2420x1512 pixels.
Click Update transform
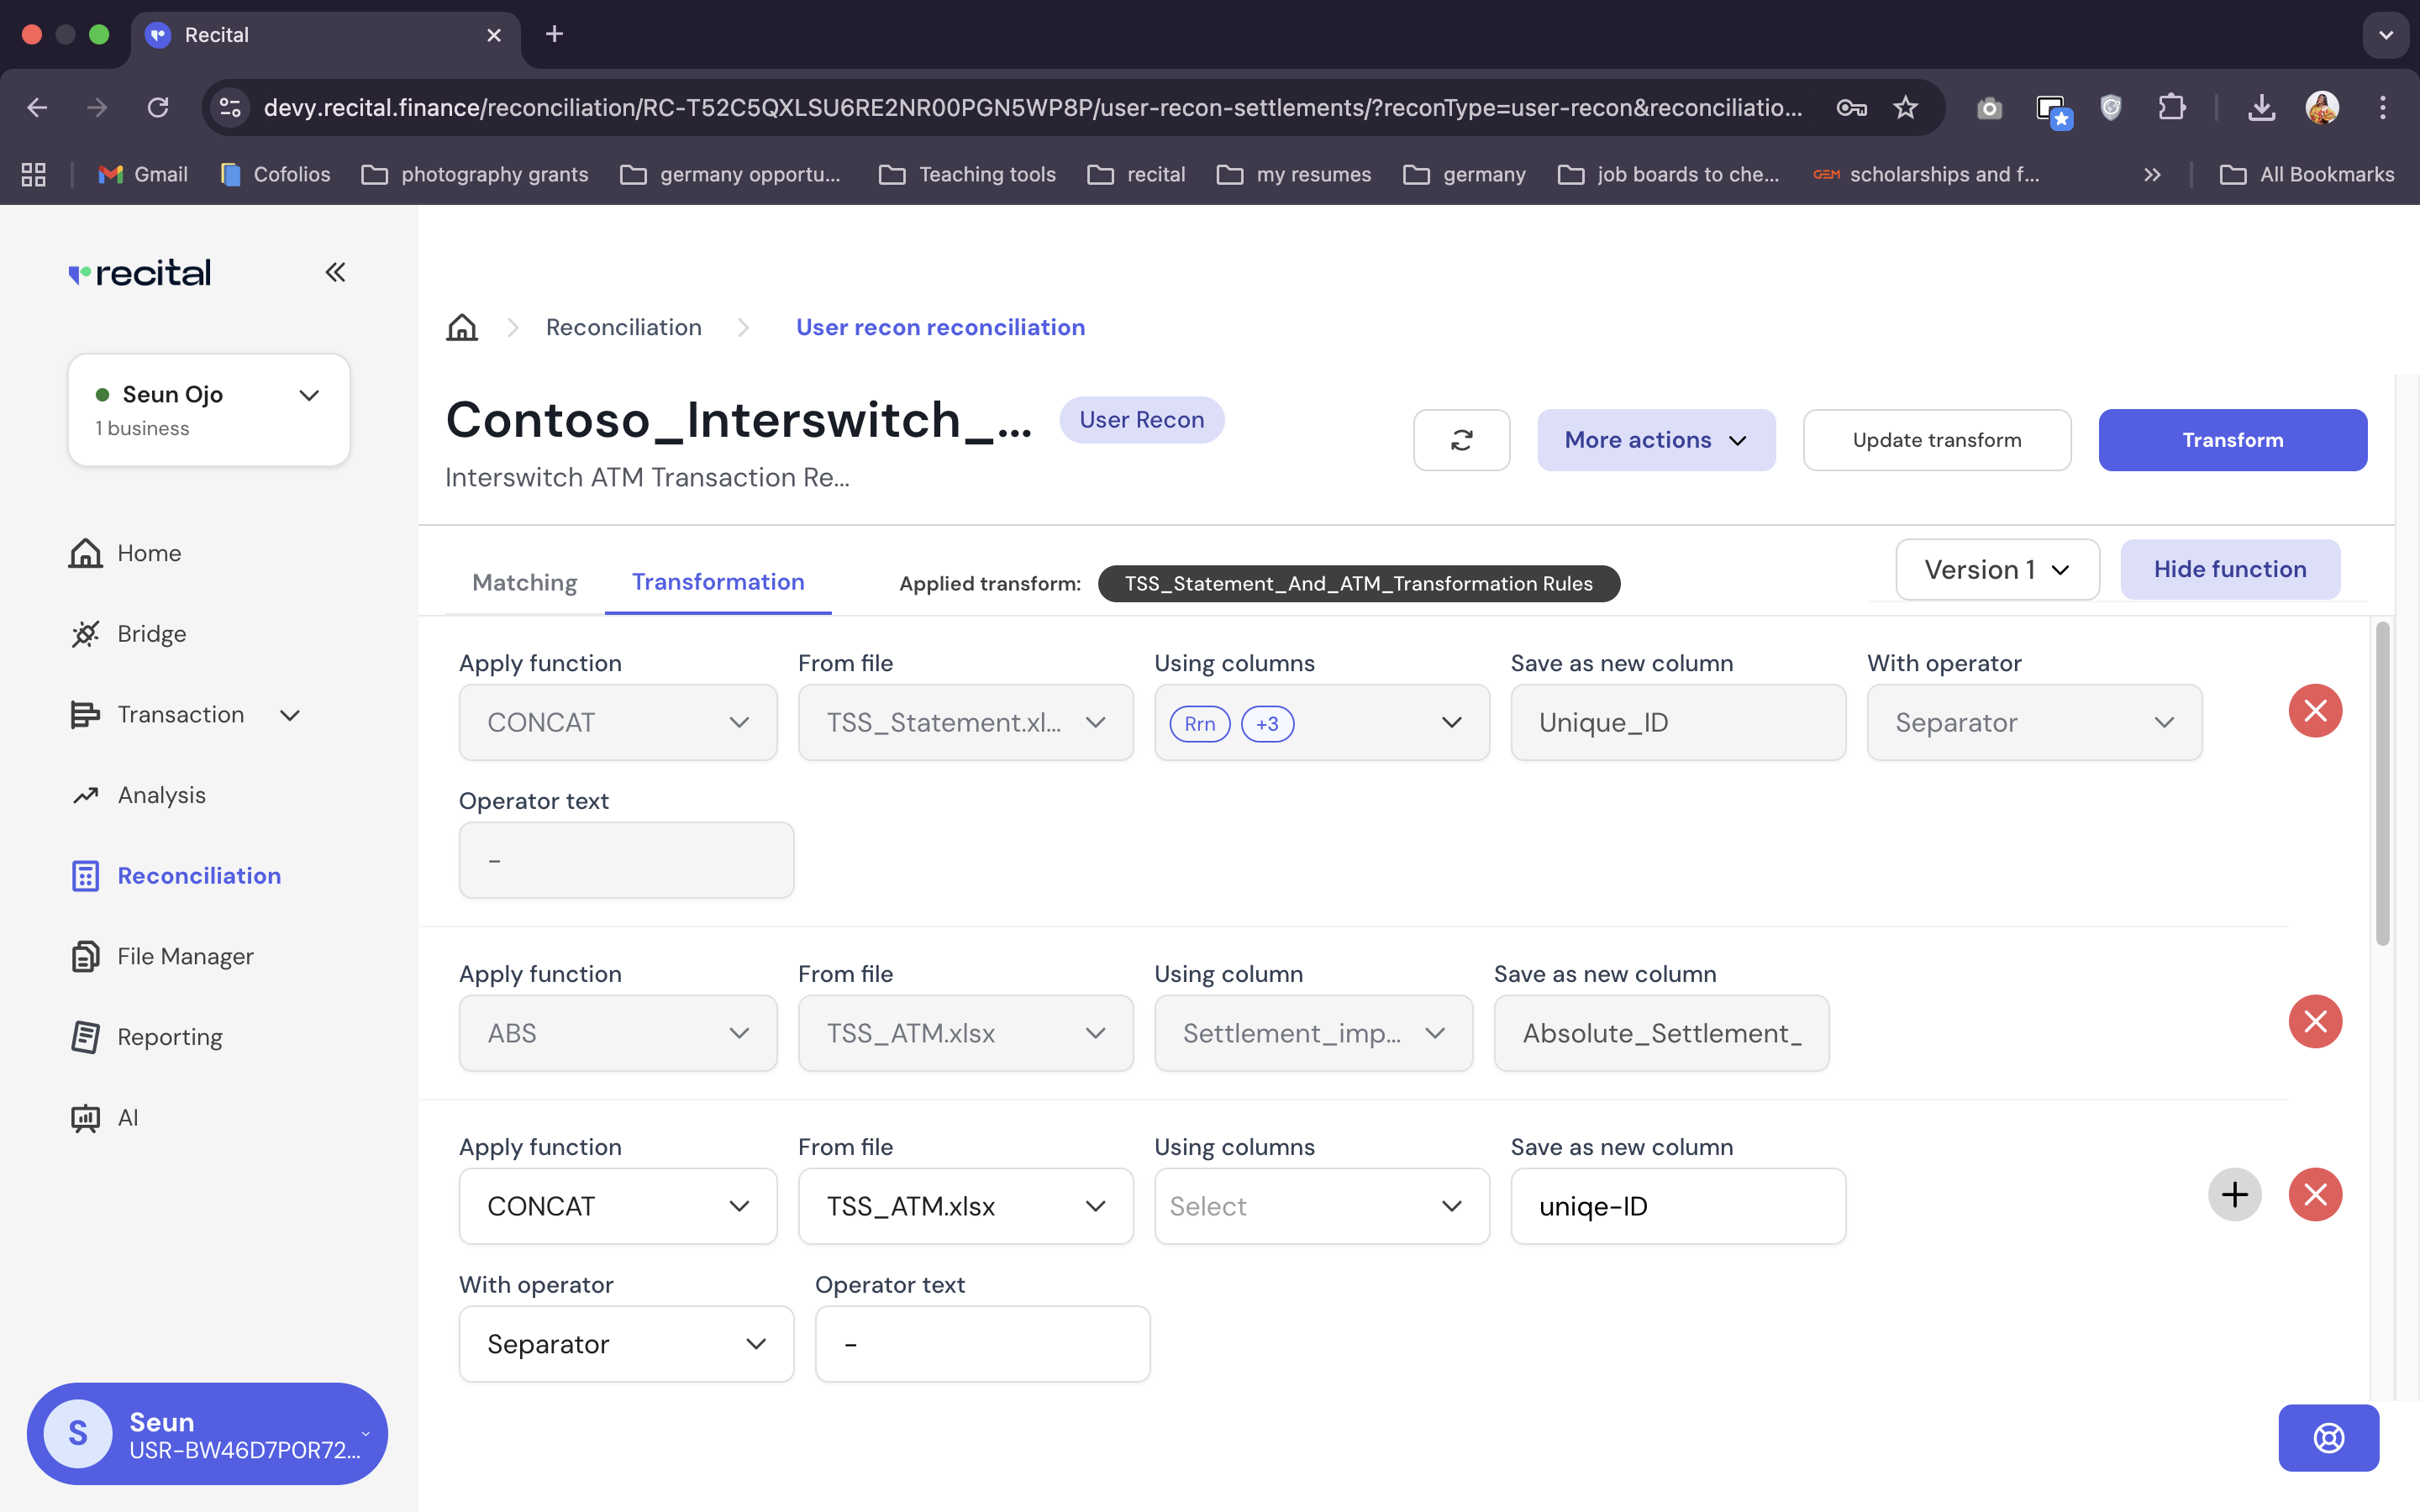click(1936, 440)
